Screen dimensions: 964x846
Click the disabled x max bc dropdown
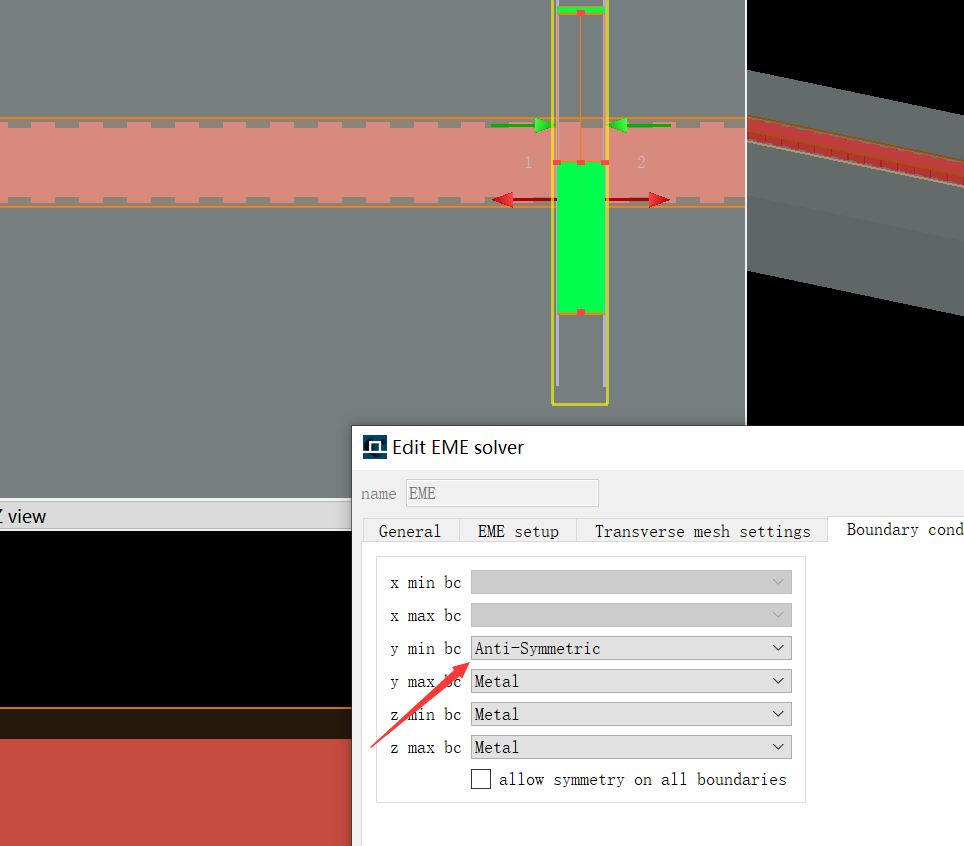point(631,615)
